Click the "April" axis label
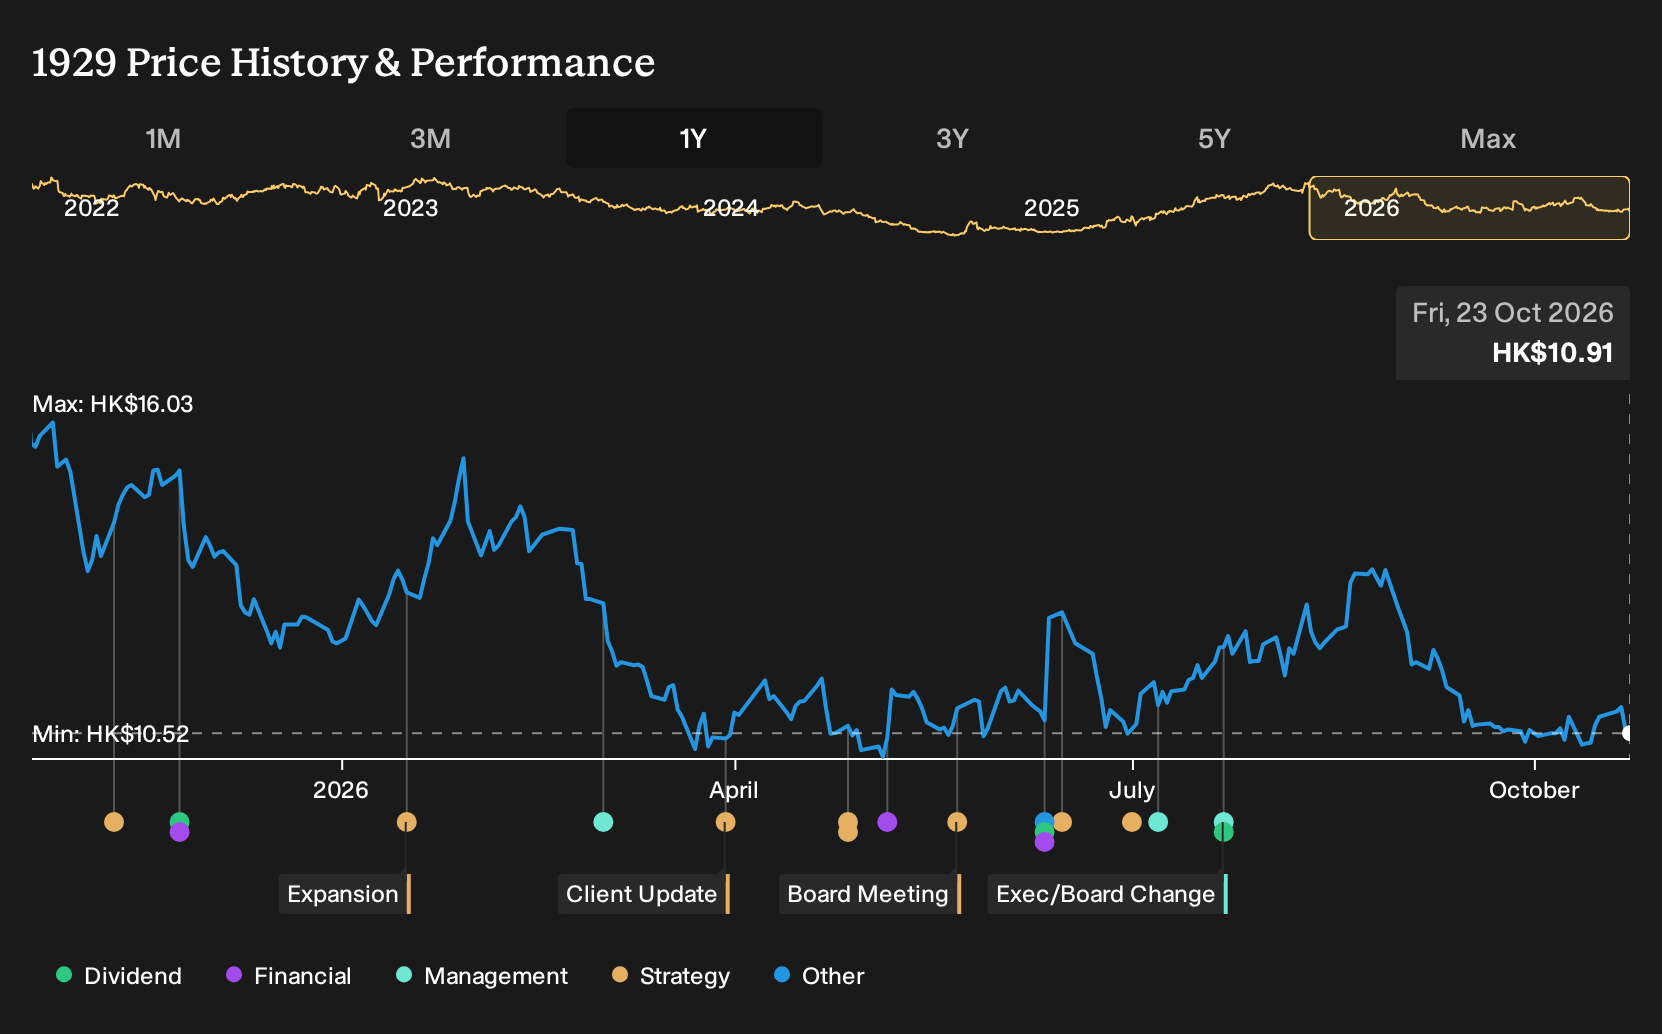Image resolution: width=1662 pixels, height=1034 pixels. pyautogui.click(x=734, y=790)
